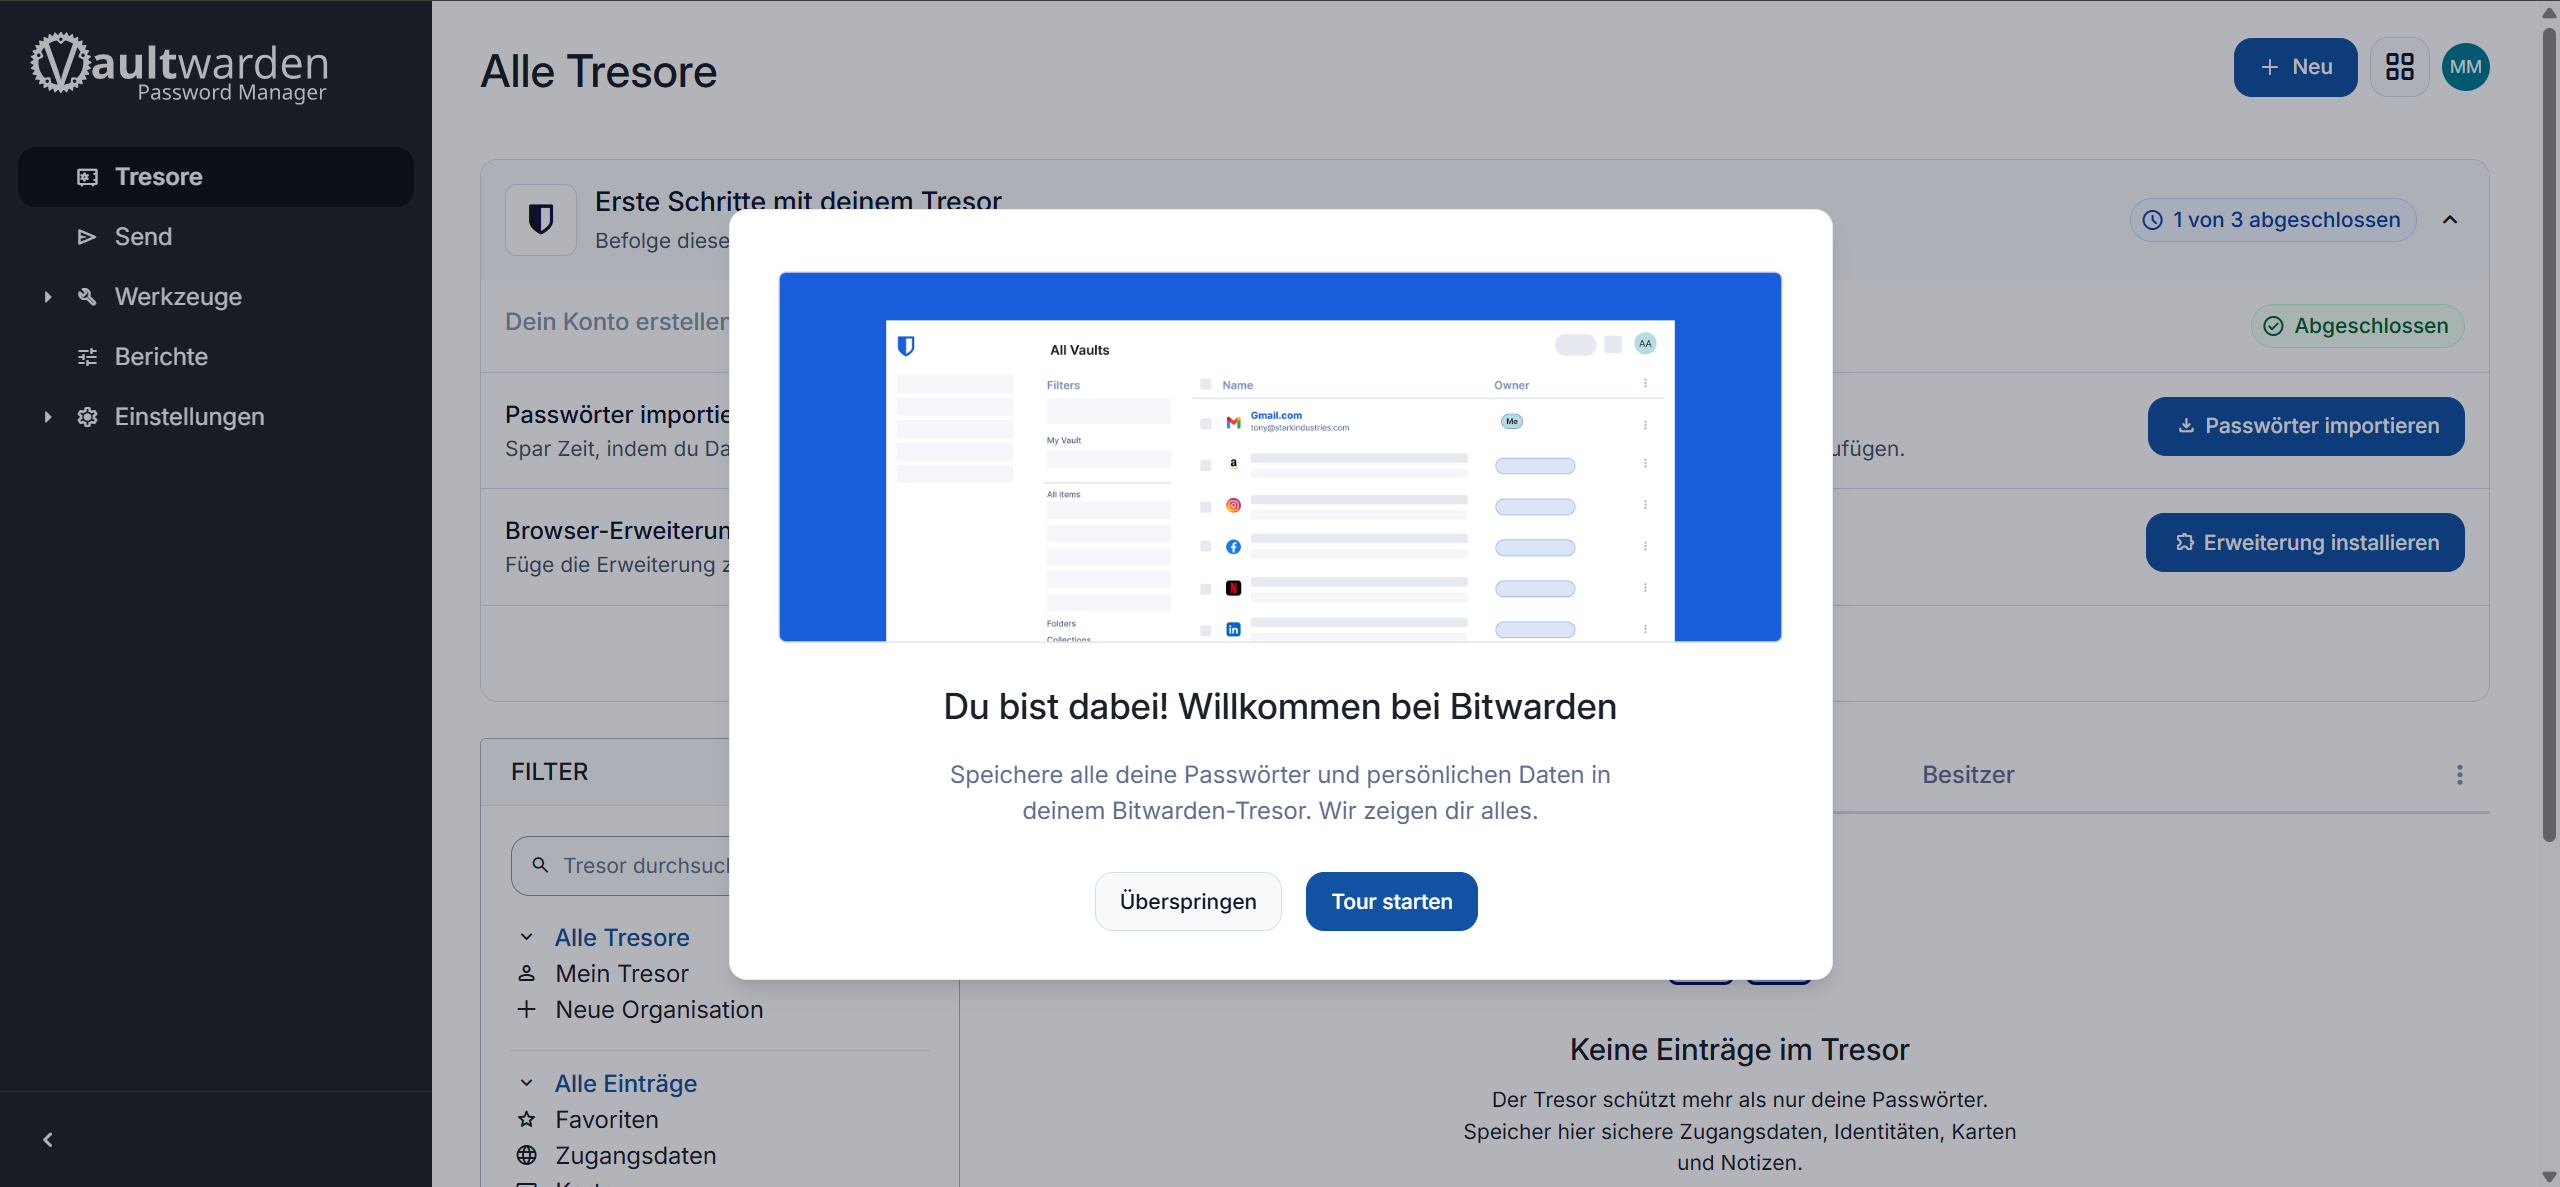Open the Werkzeuge menu item
This screenshot has width=2560, height=1187.
pyautogui.click(x=216, y=297)
